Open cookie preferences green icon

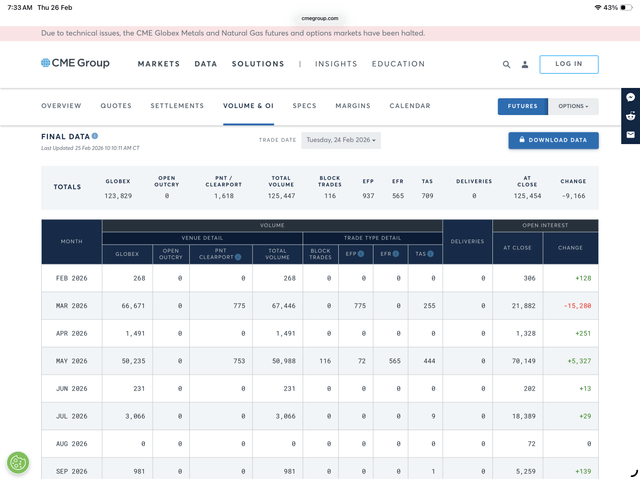point(18,462)
